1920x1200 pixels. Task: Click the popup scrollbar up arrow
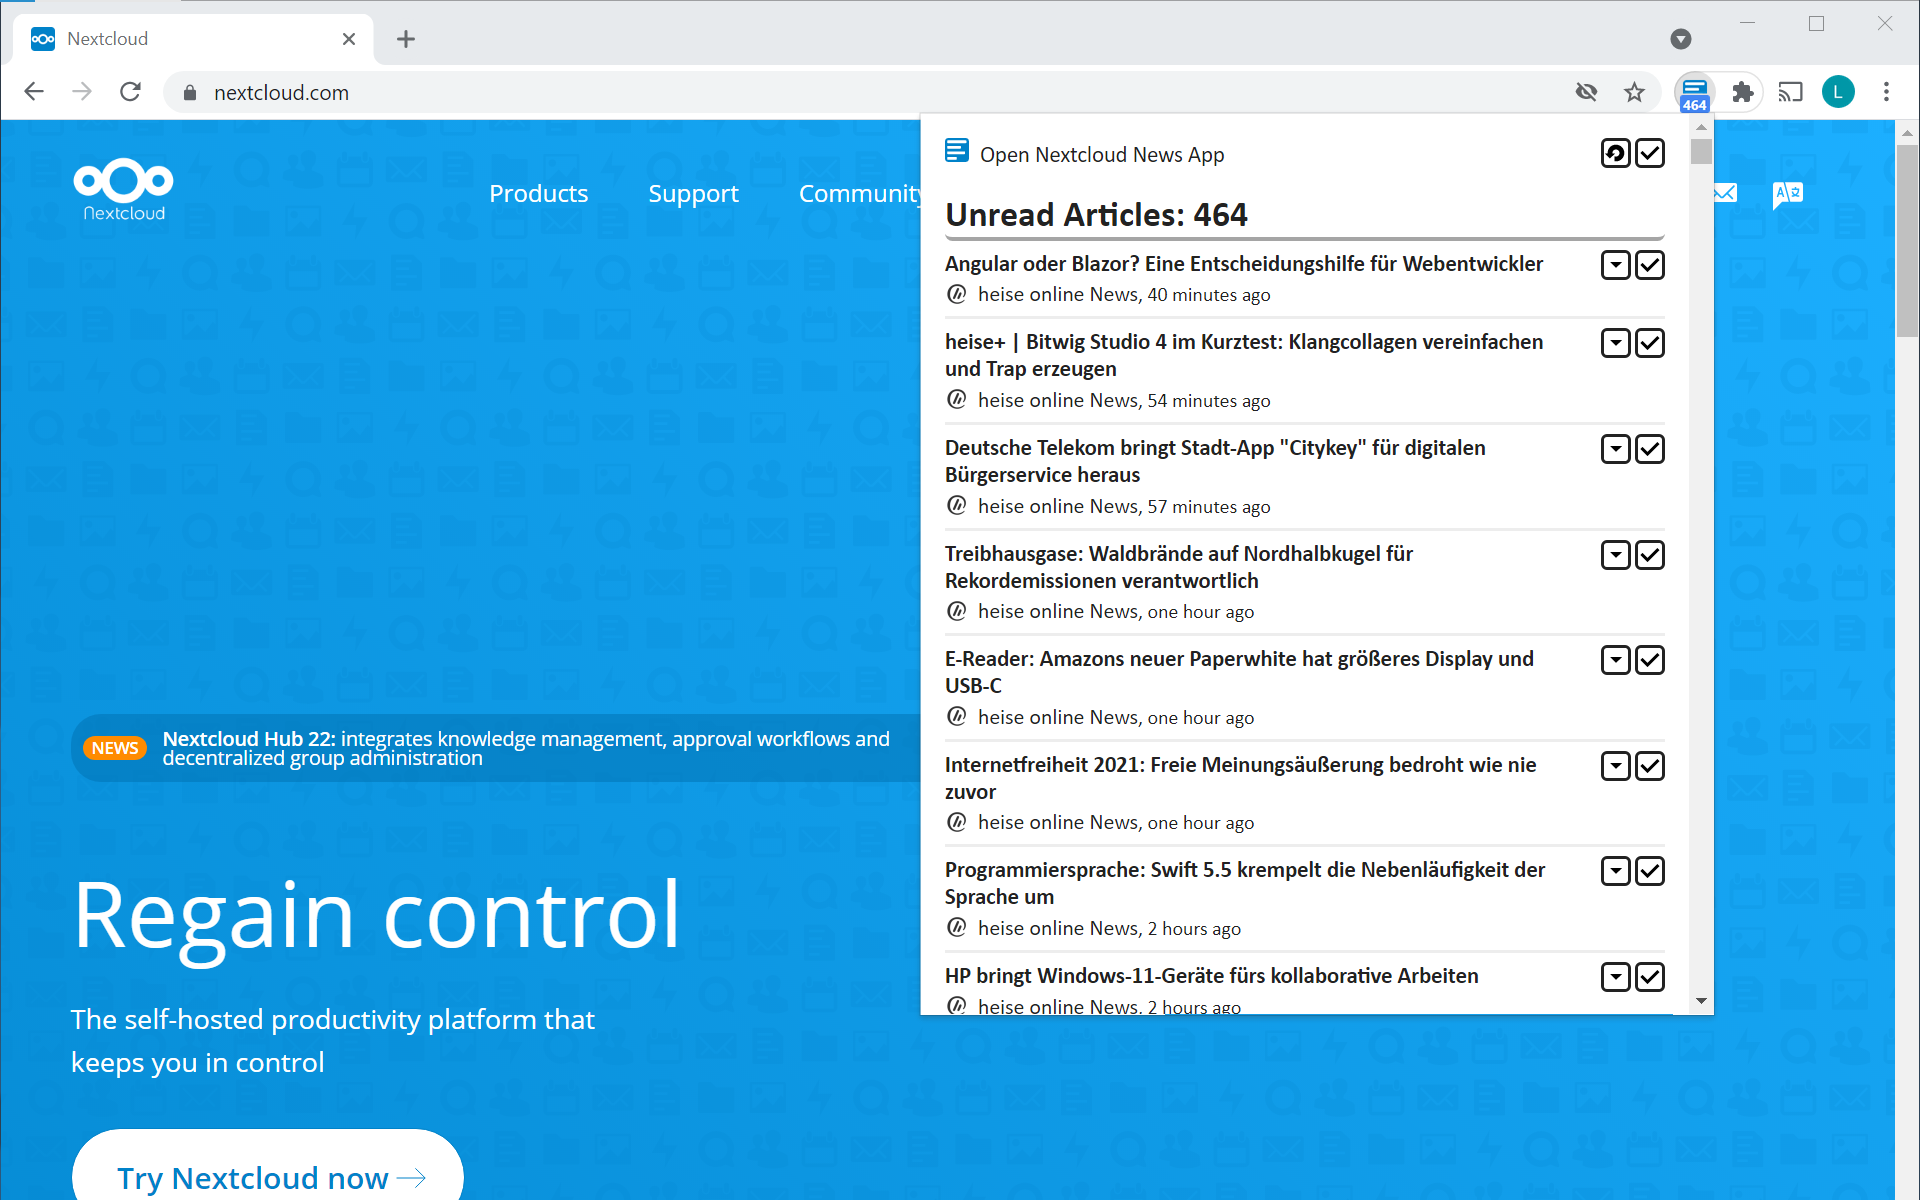(x=1701, y=127)
